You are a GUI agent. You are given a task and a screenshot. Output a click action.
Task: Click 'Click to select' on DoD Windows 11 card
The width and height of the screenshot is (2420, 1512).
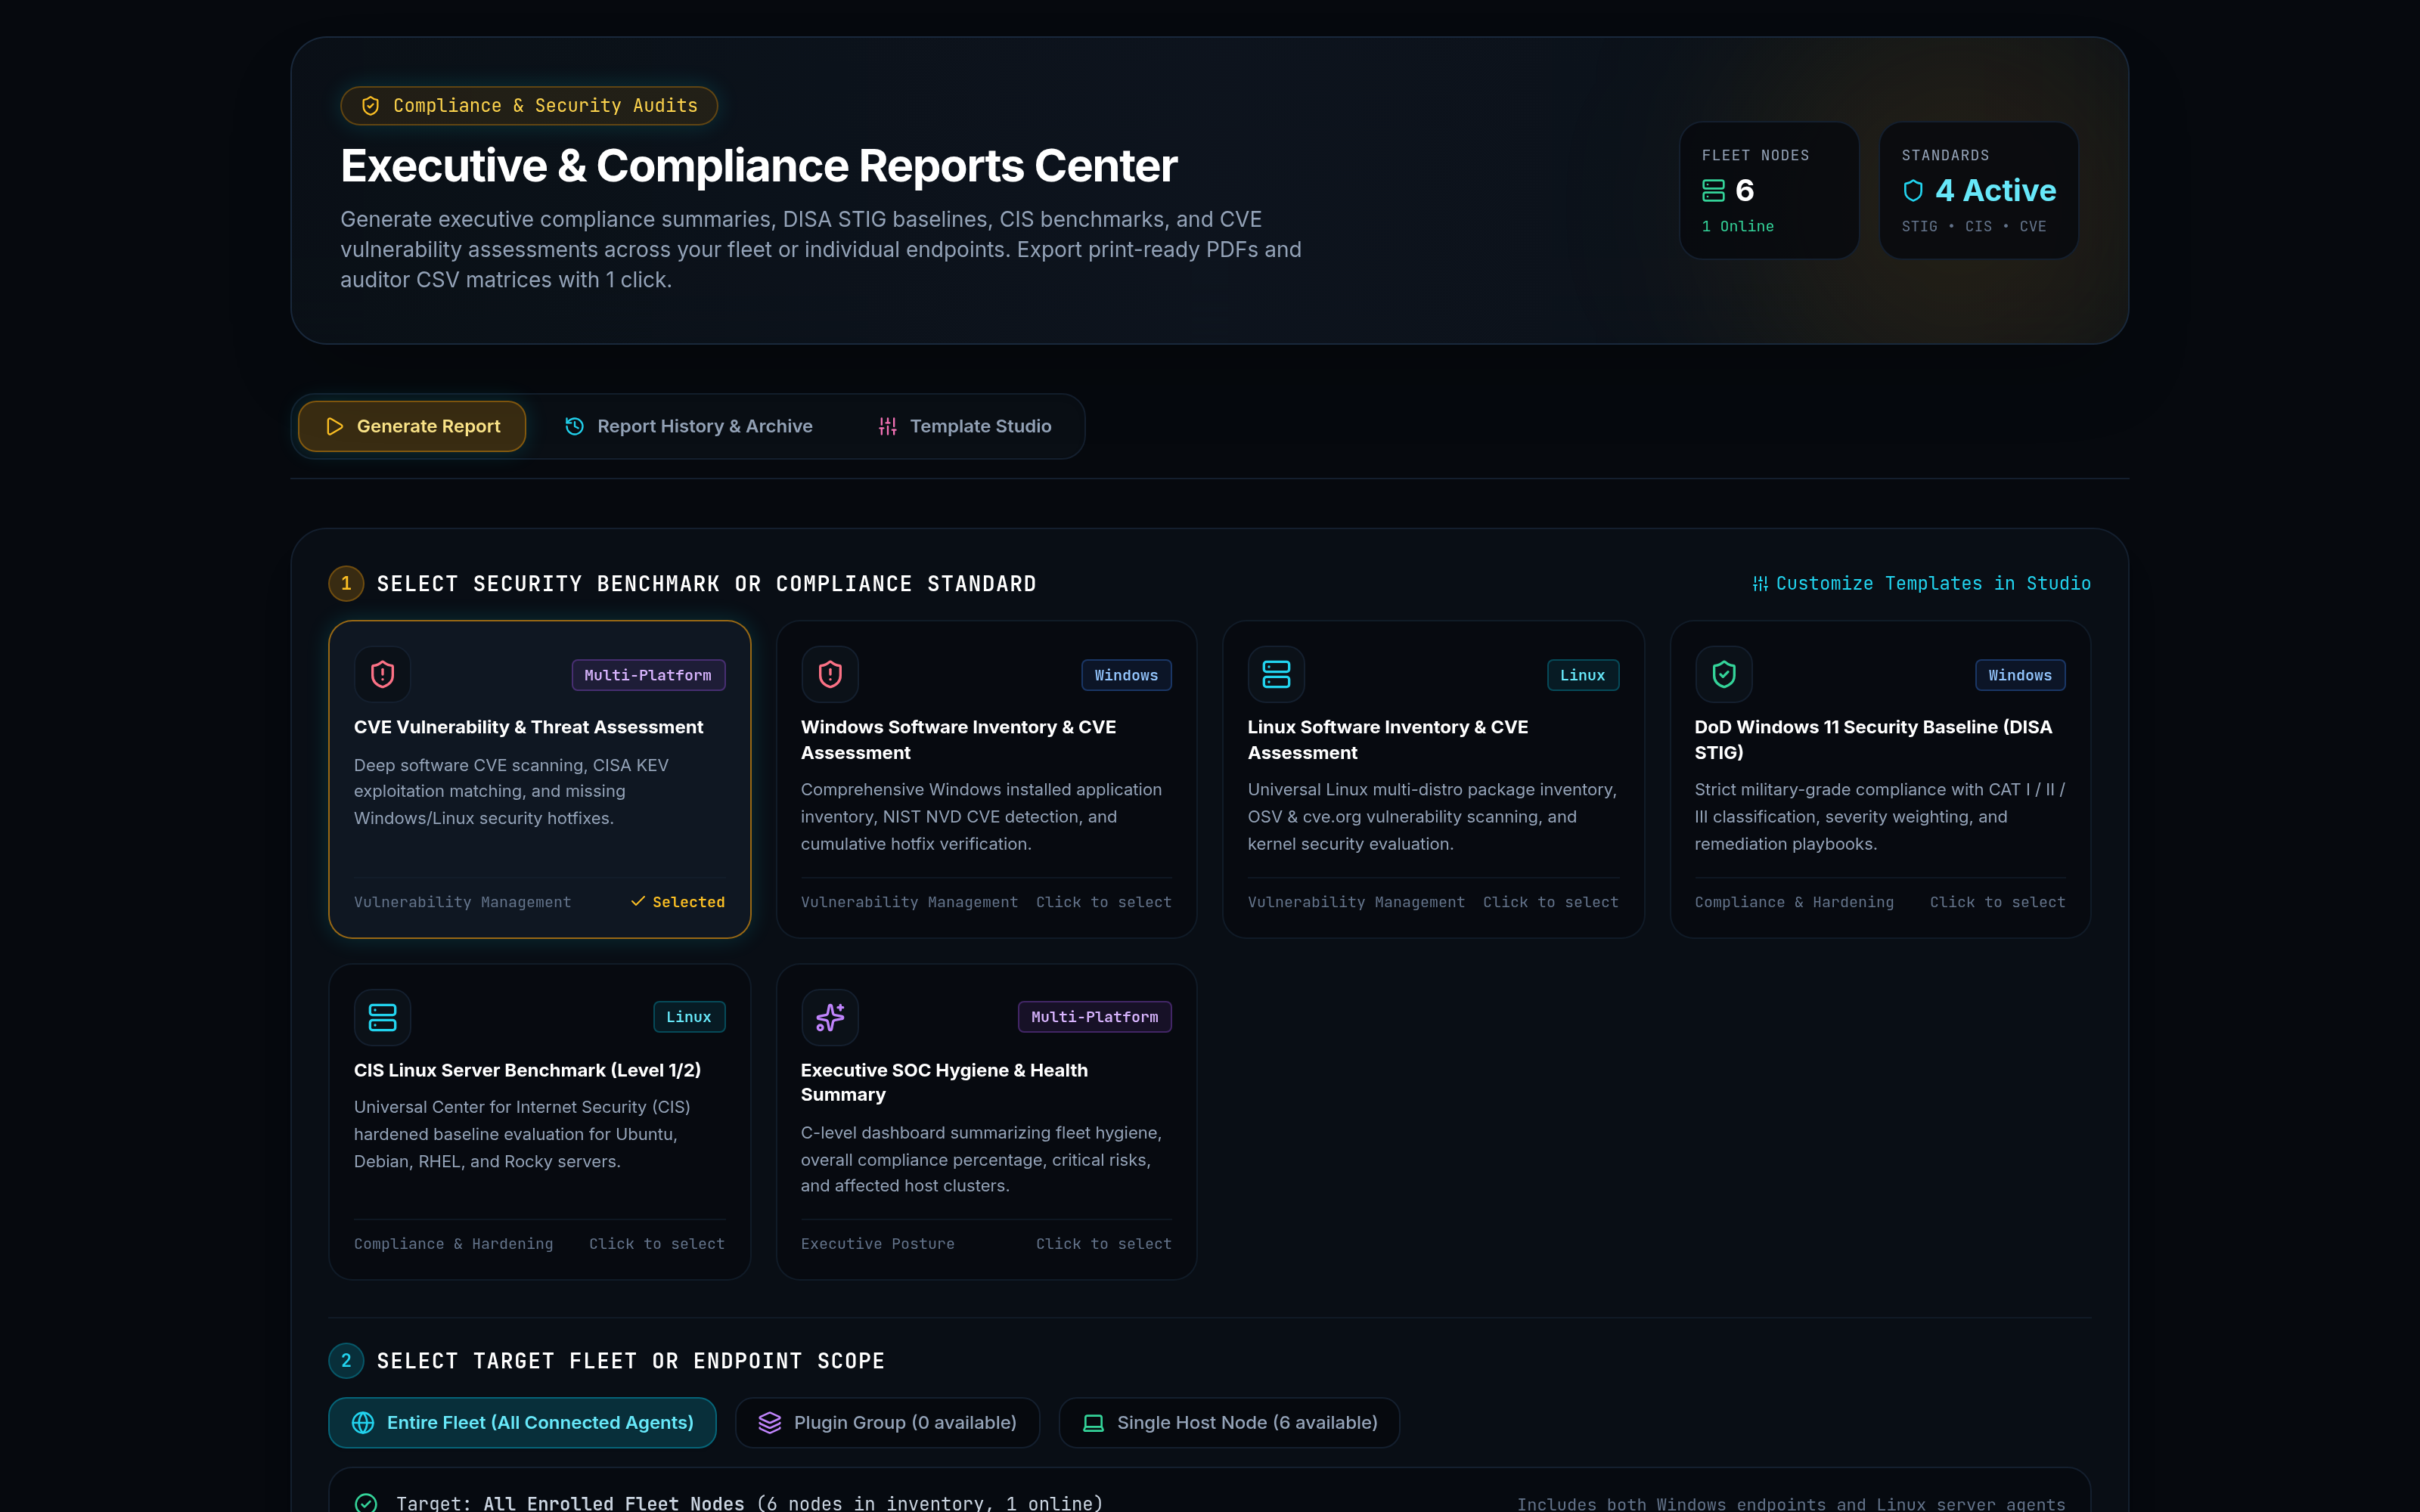coord(1997,902)
